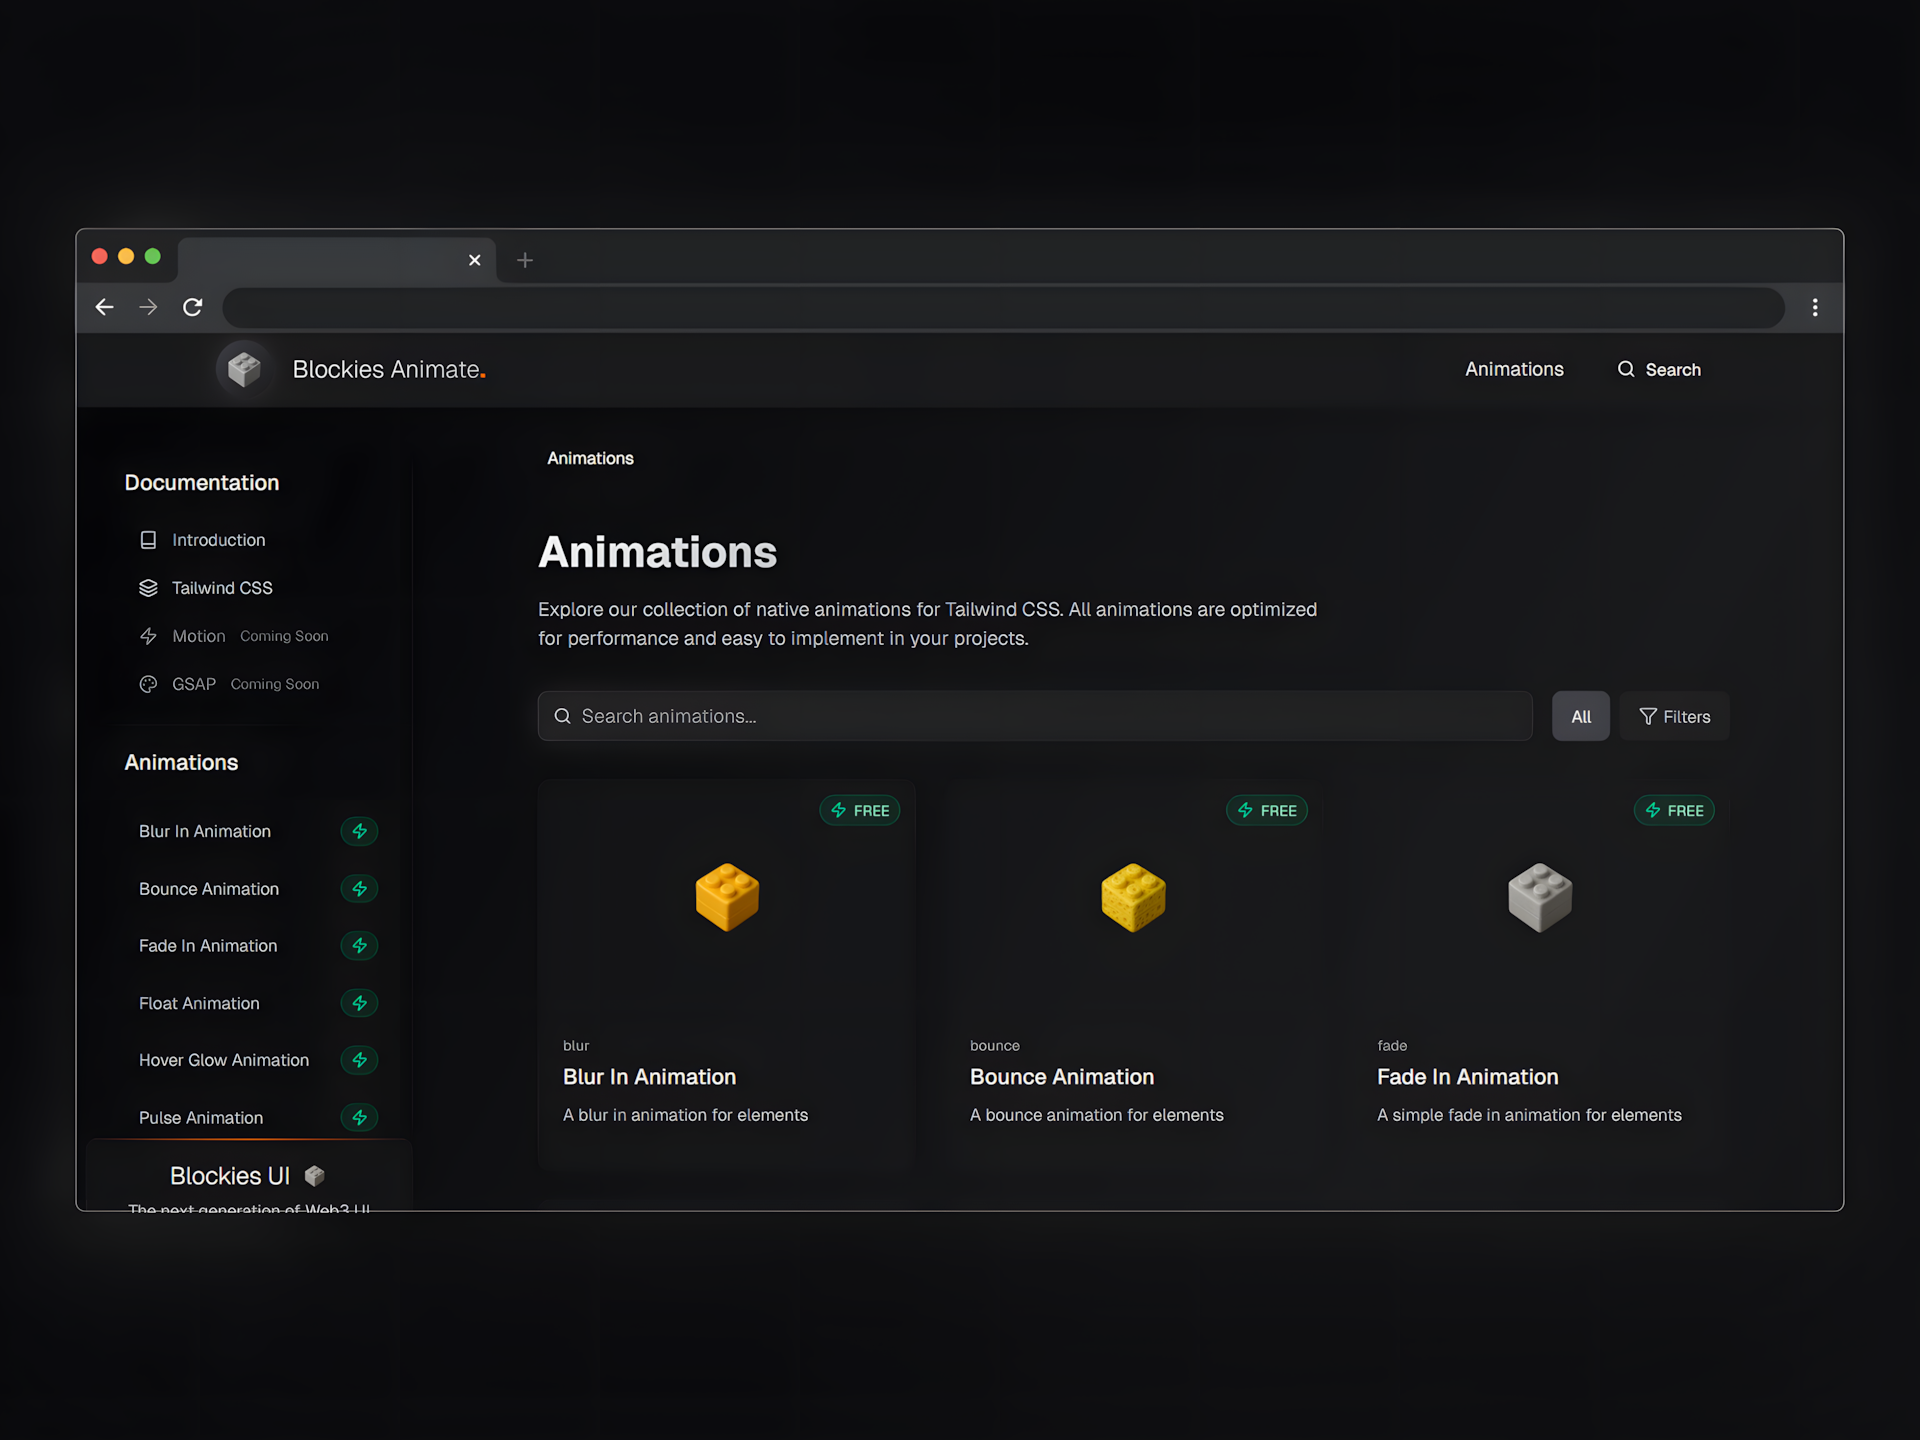The width and height of the screenshot is (1920, 1440).
Task: Open Blur In Animation in sidebar
Action: (x=205, y=831)
